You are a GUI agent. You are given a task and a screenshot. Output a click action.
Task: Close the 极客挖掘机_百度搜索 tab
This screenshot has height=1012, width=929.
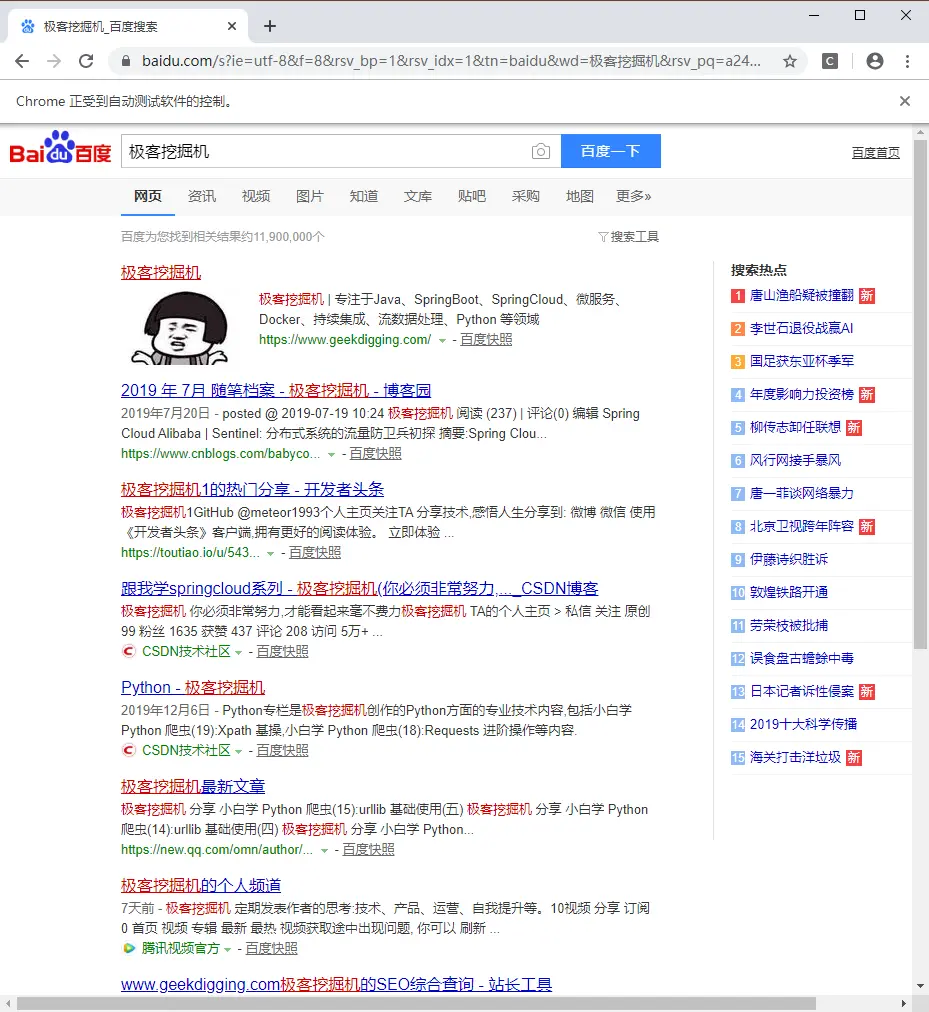tap(232, 26)
